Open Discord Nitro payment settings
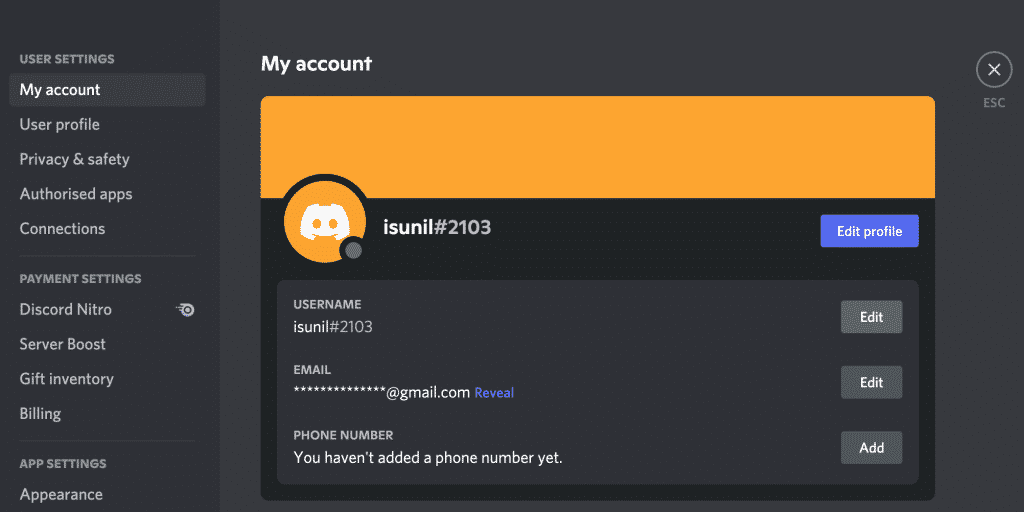Image resolution: width=1024 pixels, height=512 pixels. [x=66, y=310]
